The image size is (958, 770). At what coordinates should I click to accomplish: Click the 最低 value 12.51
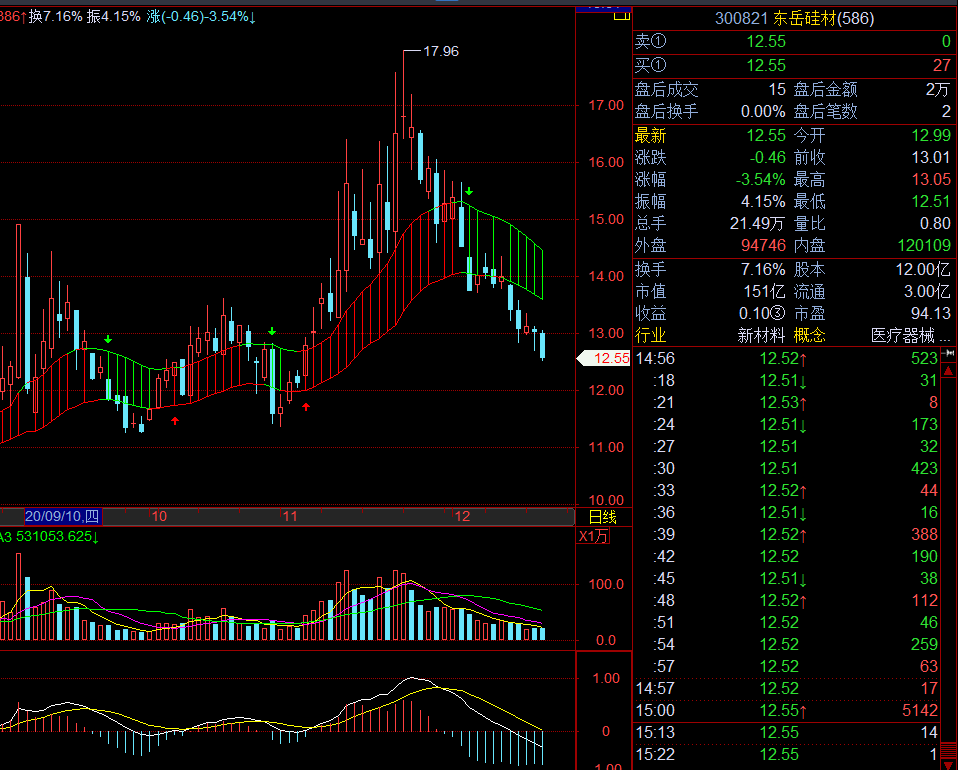pos(931,201)
